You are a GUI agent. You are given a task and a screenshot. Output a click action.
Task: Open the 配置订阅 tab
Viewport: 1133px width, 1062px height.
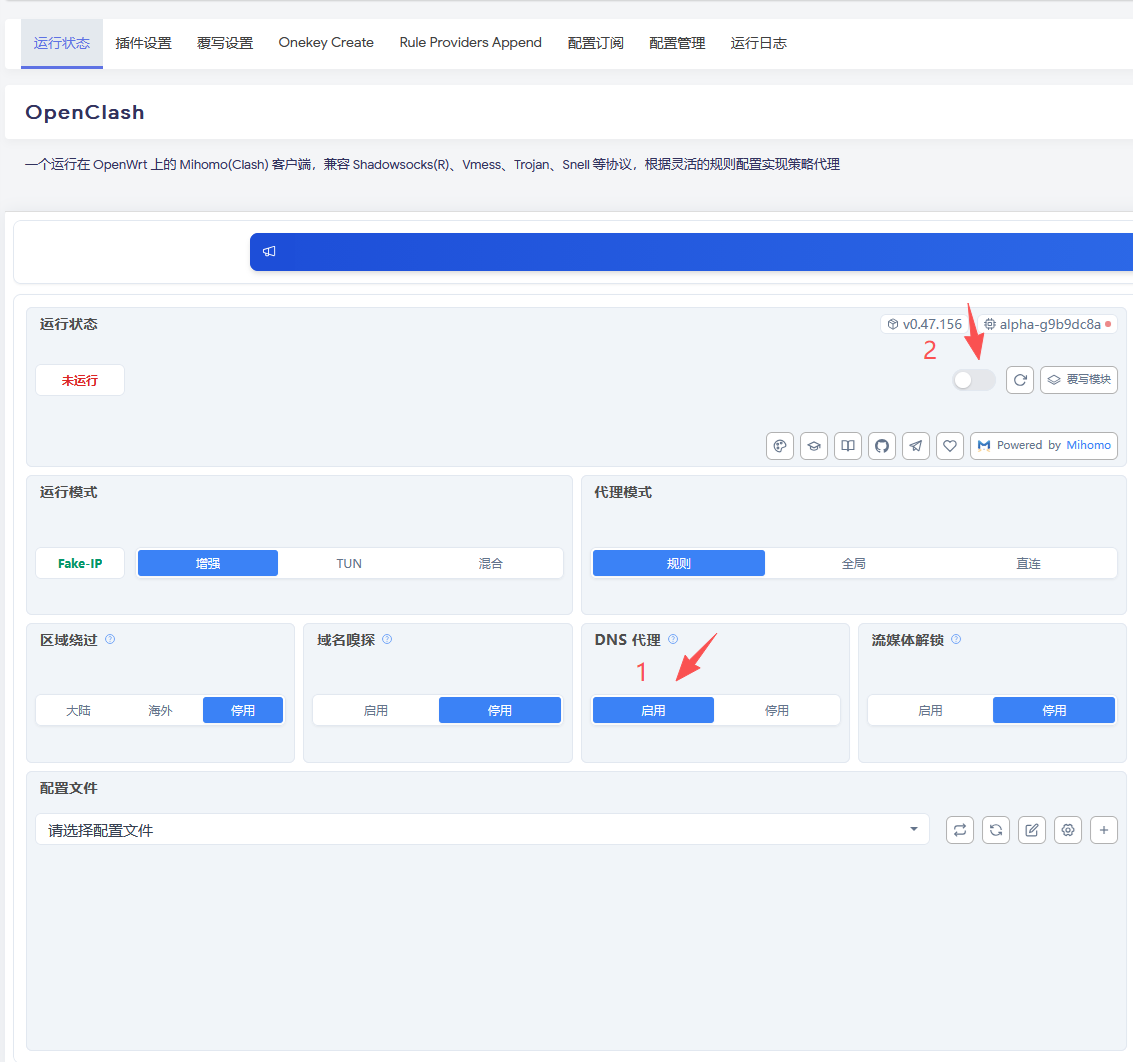pos(595,43)
